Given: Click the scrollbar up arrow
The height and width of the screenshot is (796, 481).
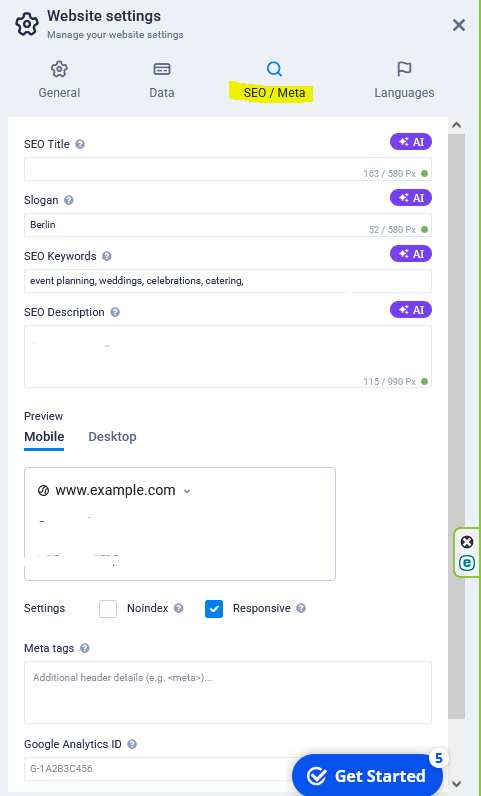Looking at the screenshot, I should pyautogui.click(x=456, y=125).
